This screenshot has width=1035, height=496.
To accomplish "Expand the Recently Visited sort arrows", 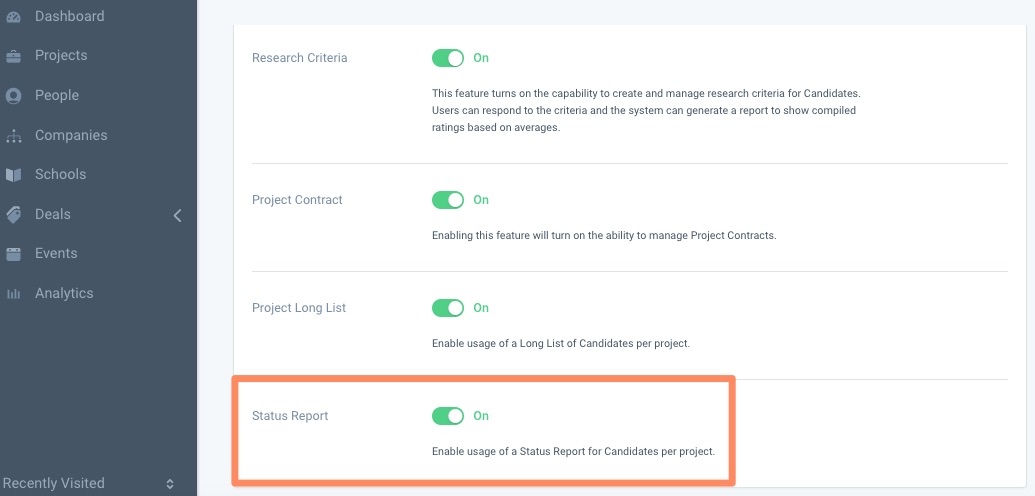I will point(170,483).
